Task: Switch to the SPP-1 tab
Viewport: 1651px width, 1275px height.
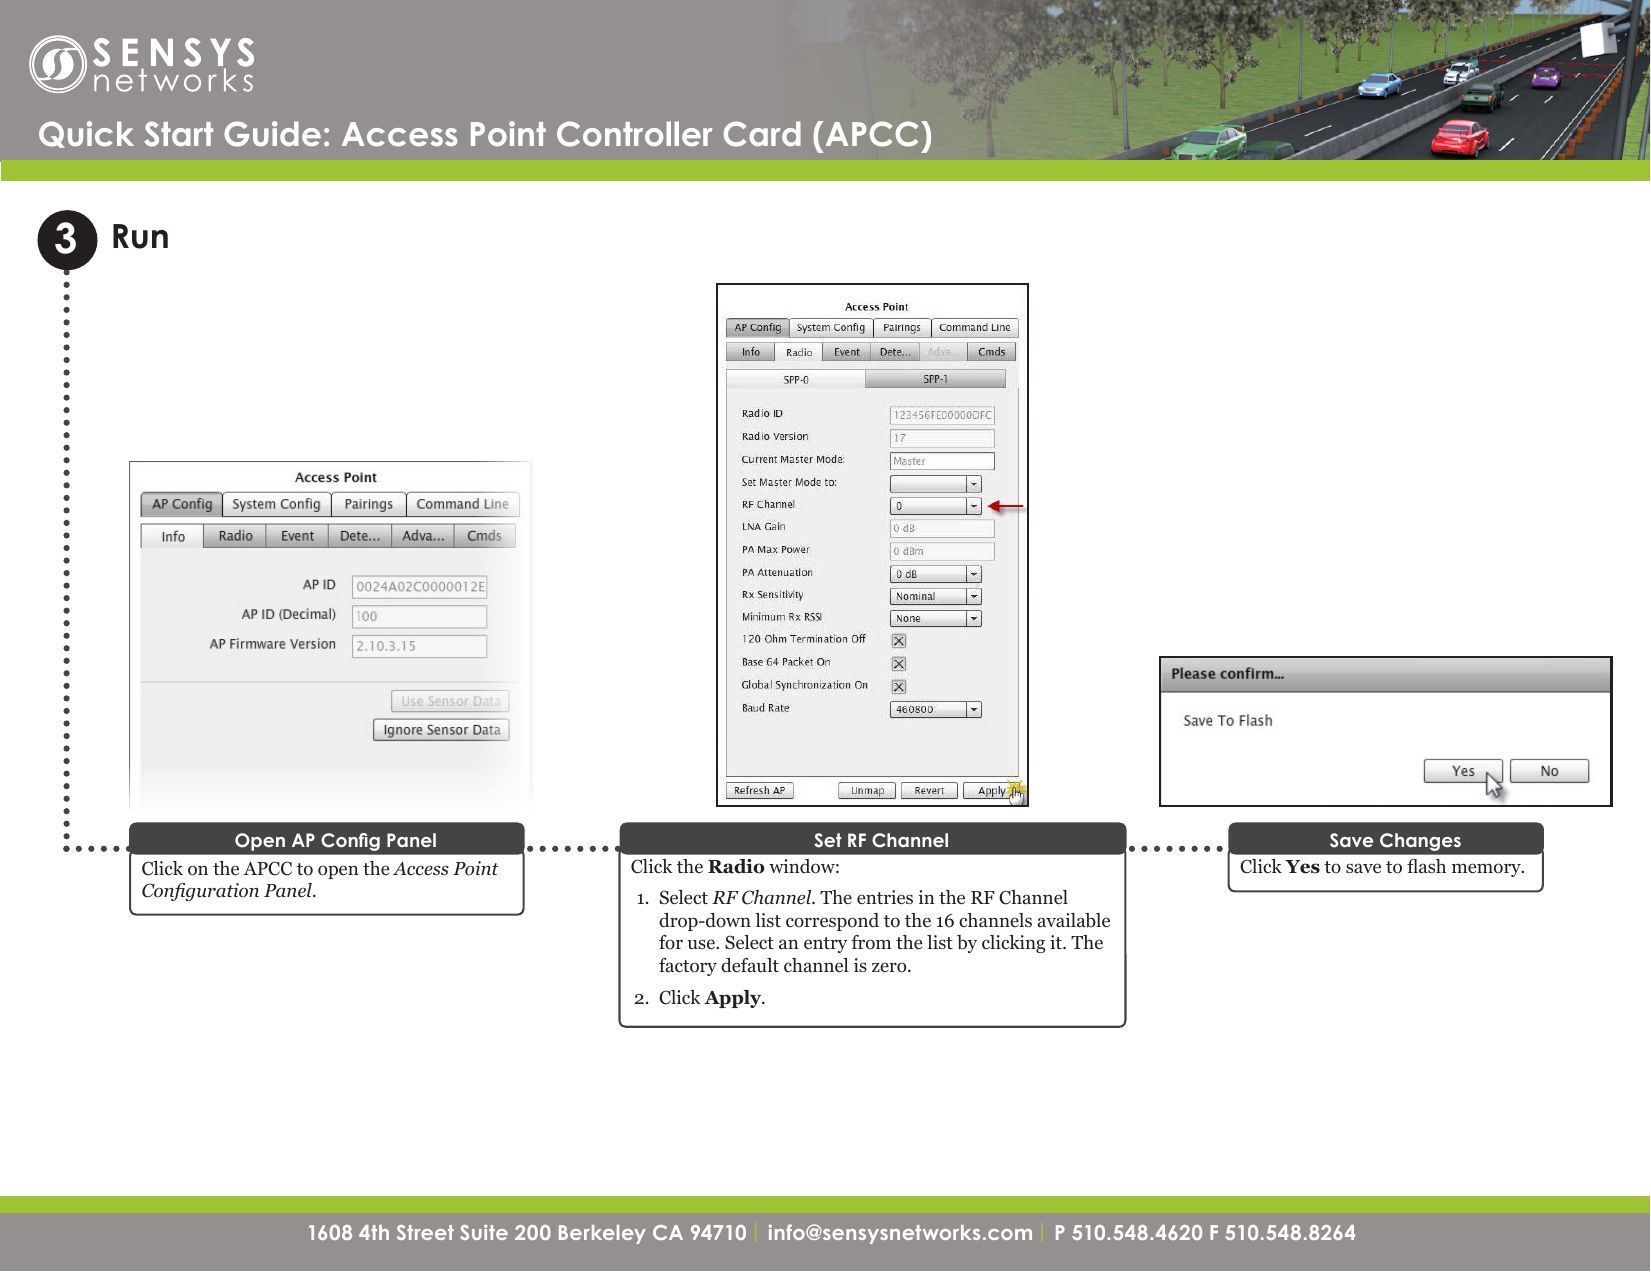Action: (935, 379)
